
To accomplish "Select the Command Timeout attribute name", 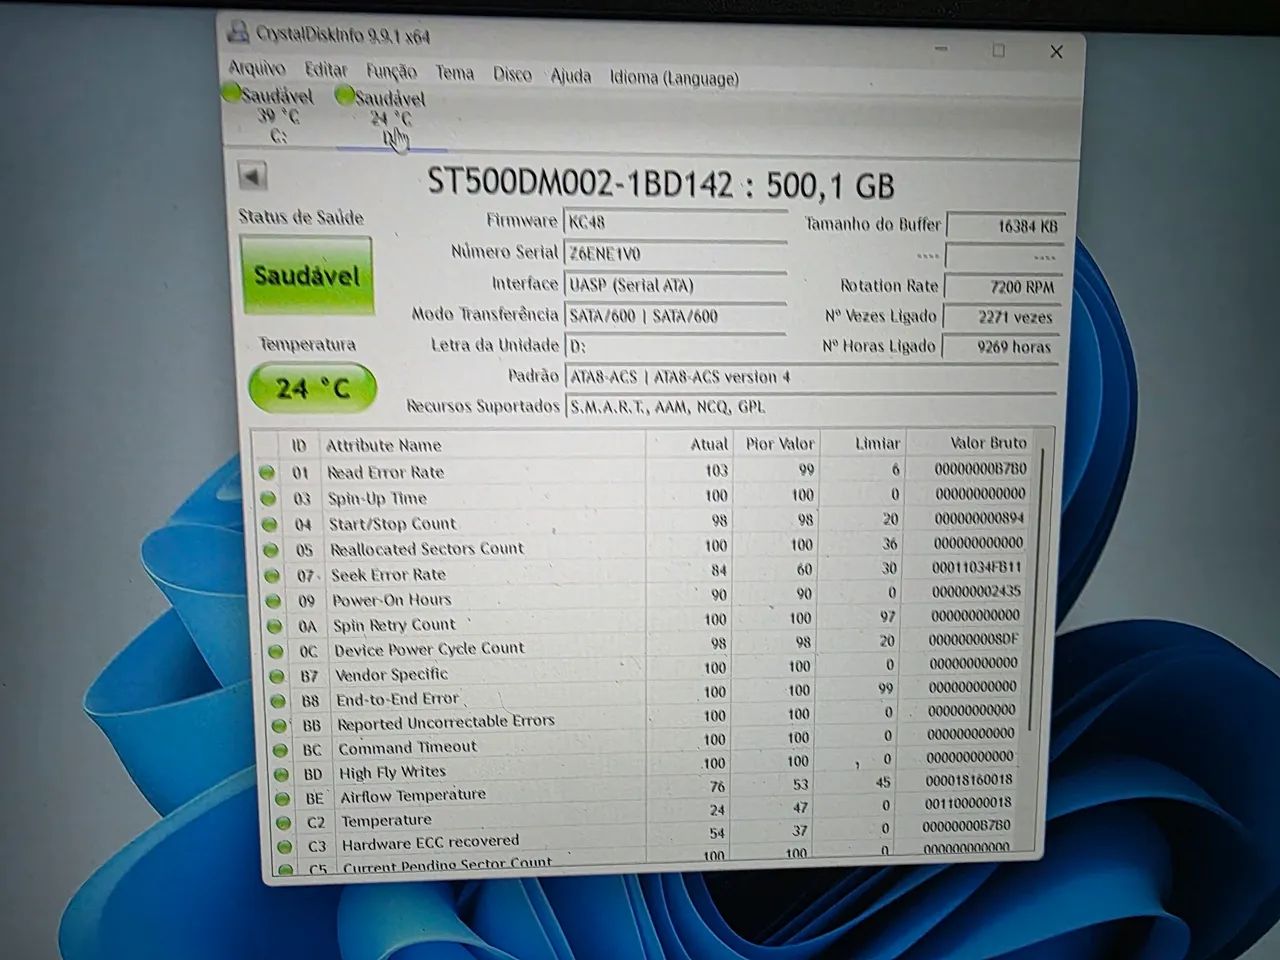I will (407, 747).
